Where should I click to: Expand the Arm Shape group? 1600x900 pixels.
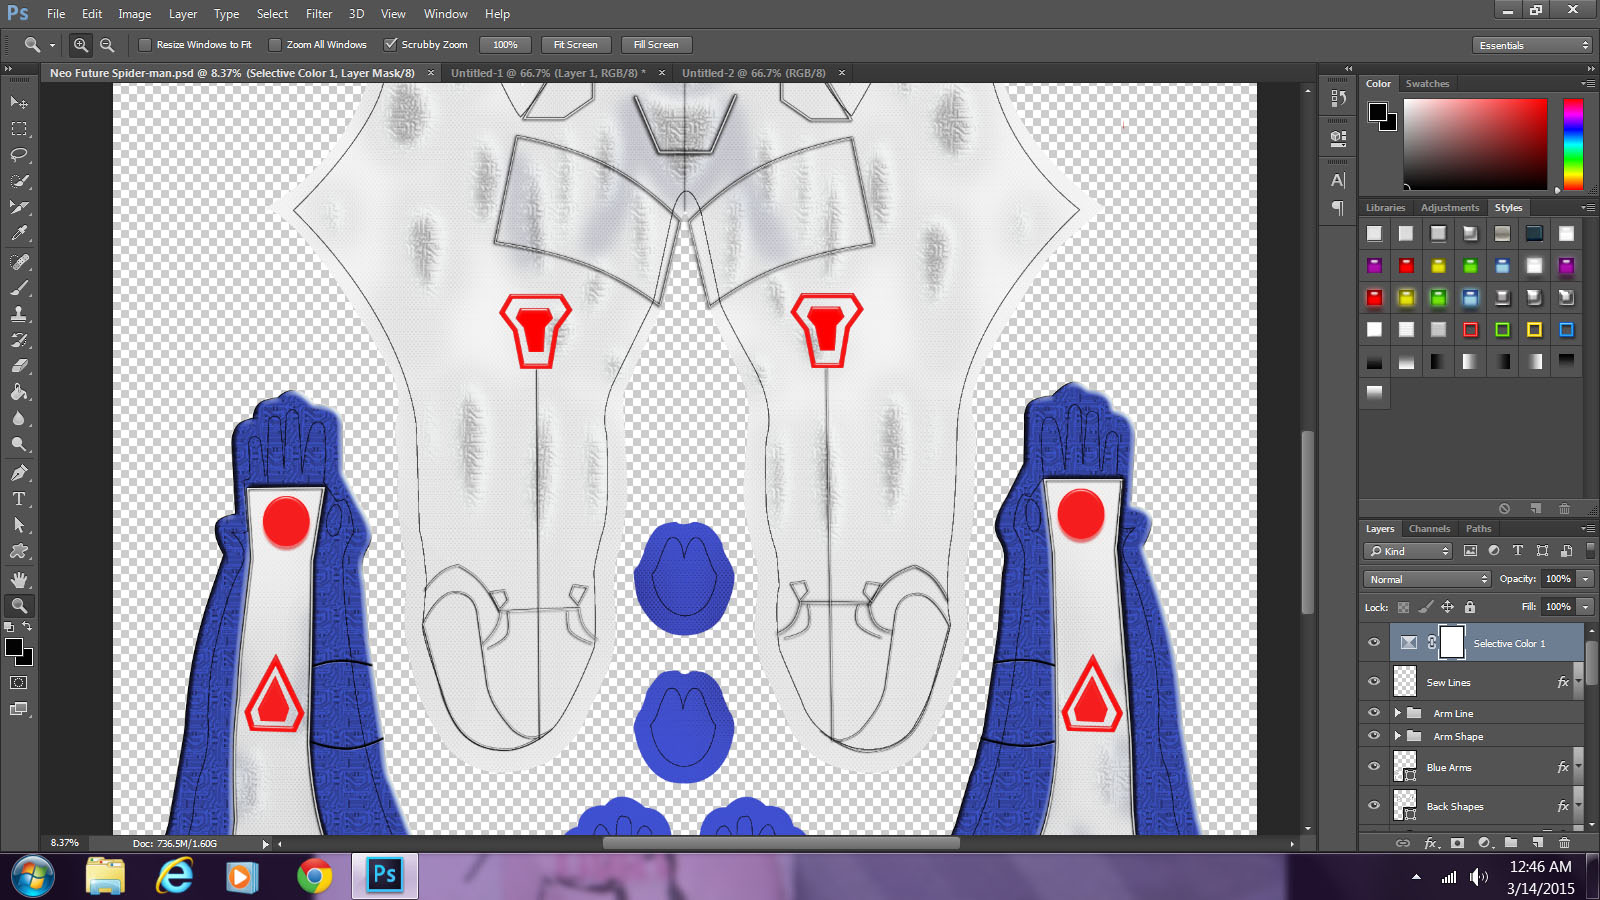point(1398,736)
